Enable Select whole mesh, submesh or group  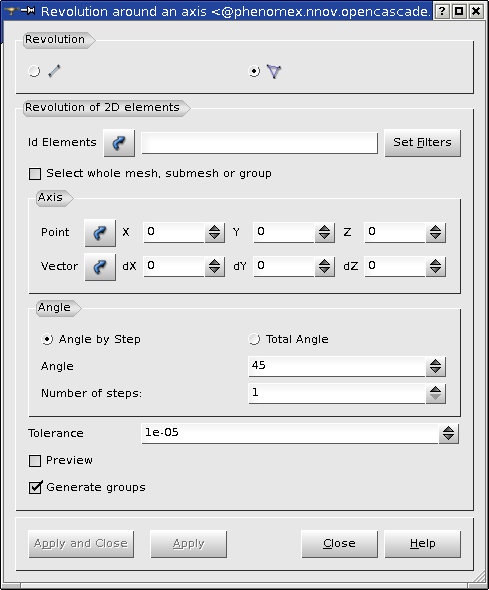point(35,174)
